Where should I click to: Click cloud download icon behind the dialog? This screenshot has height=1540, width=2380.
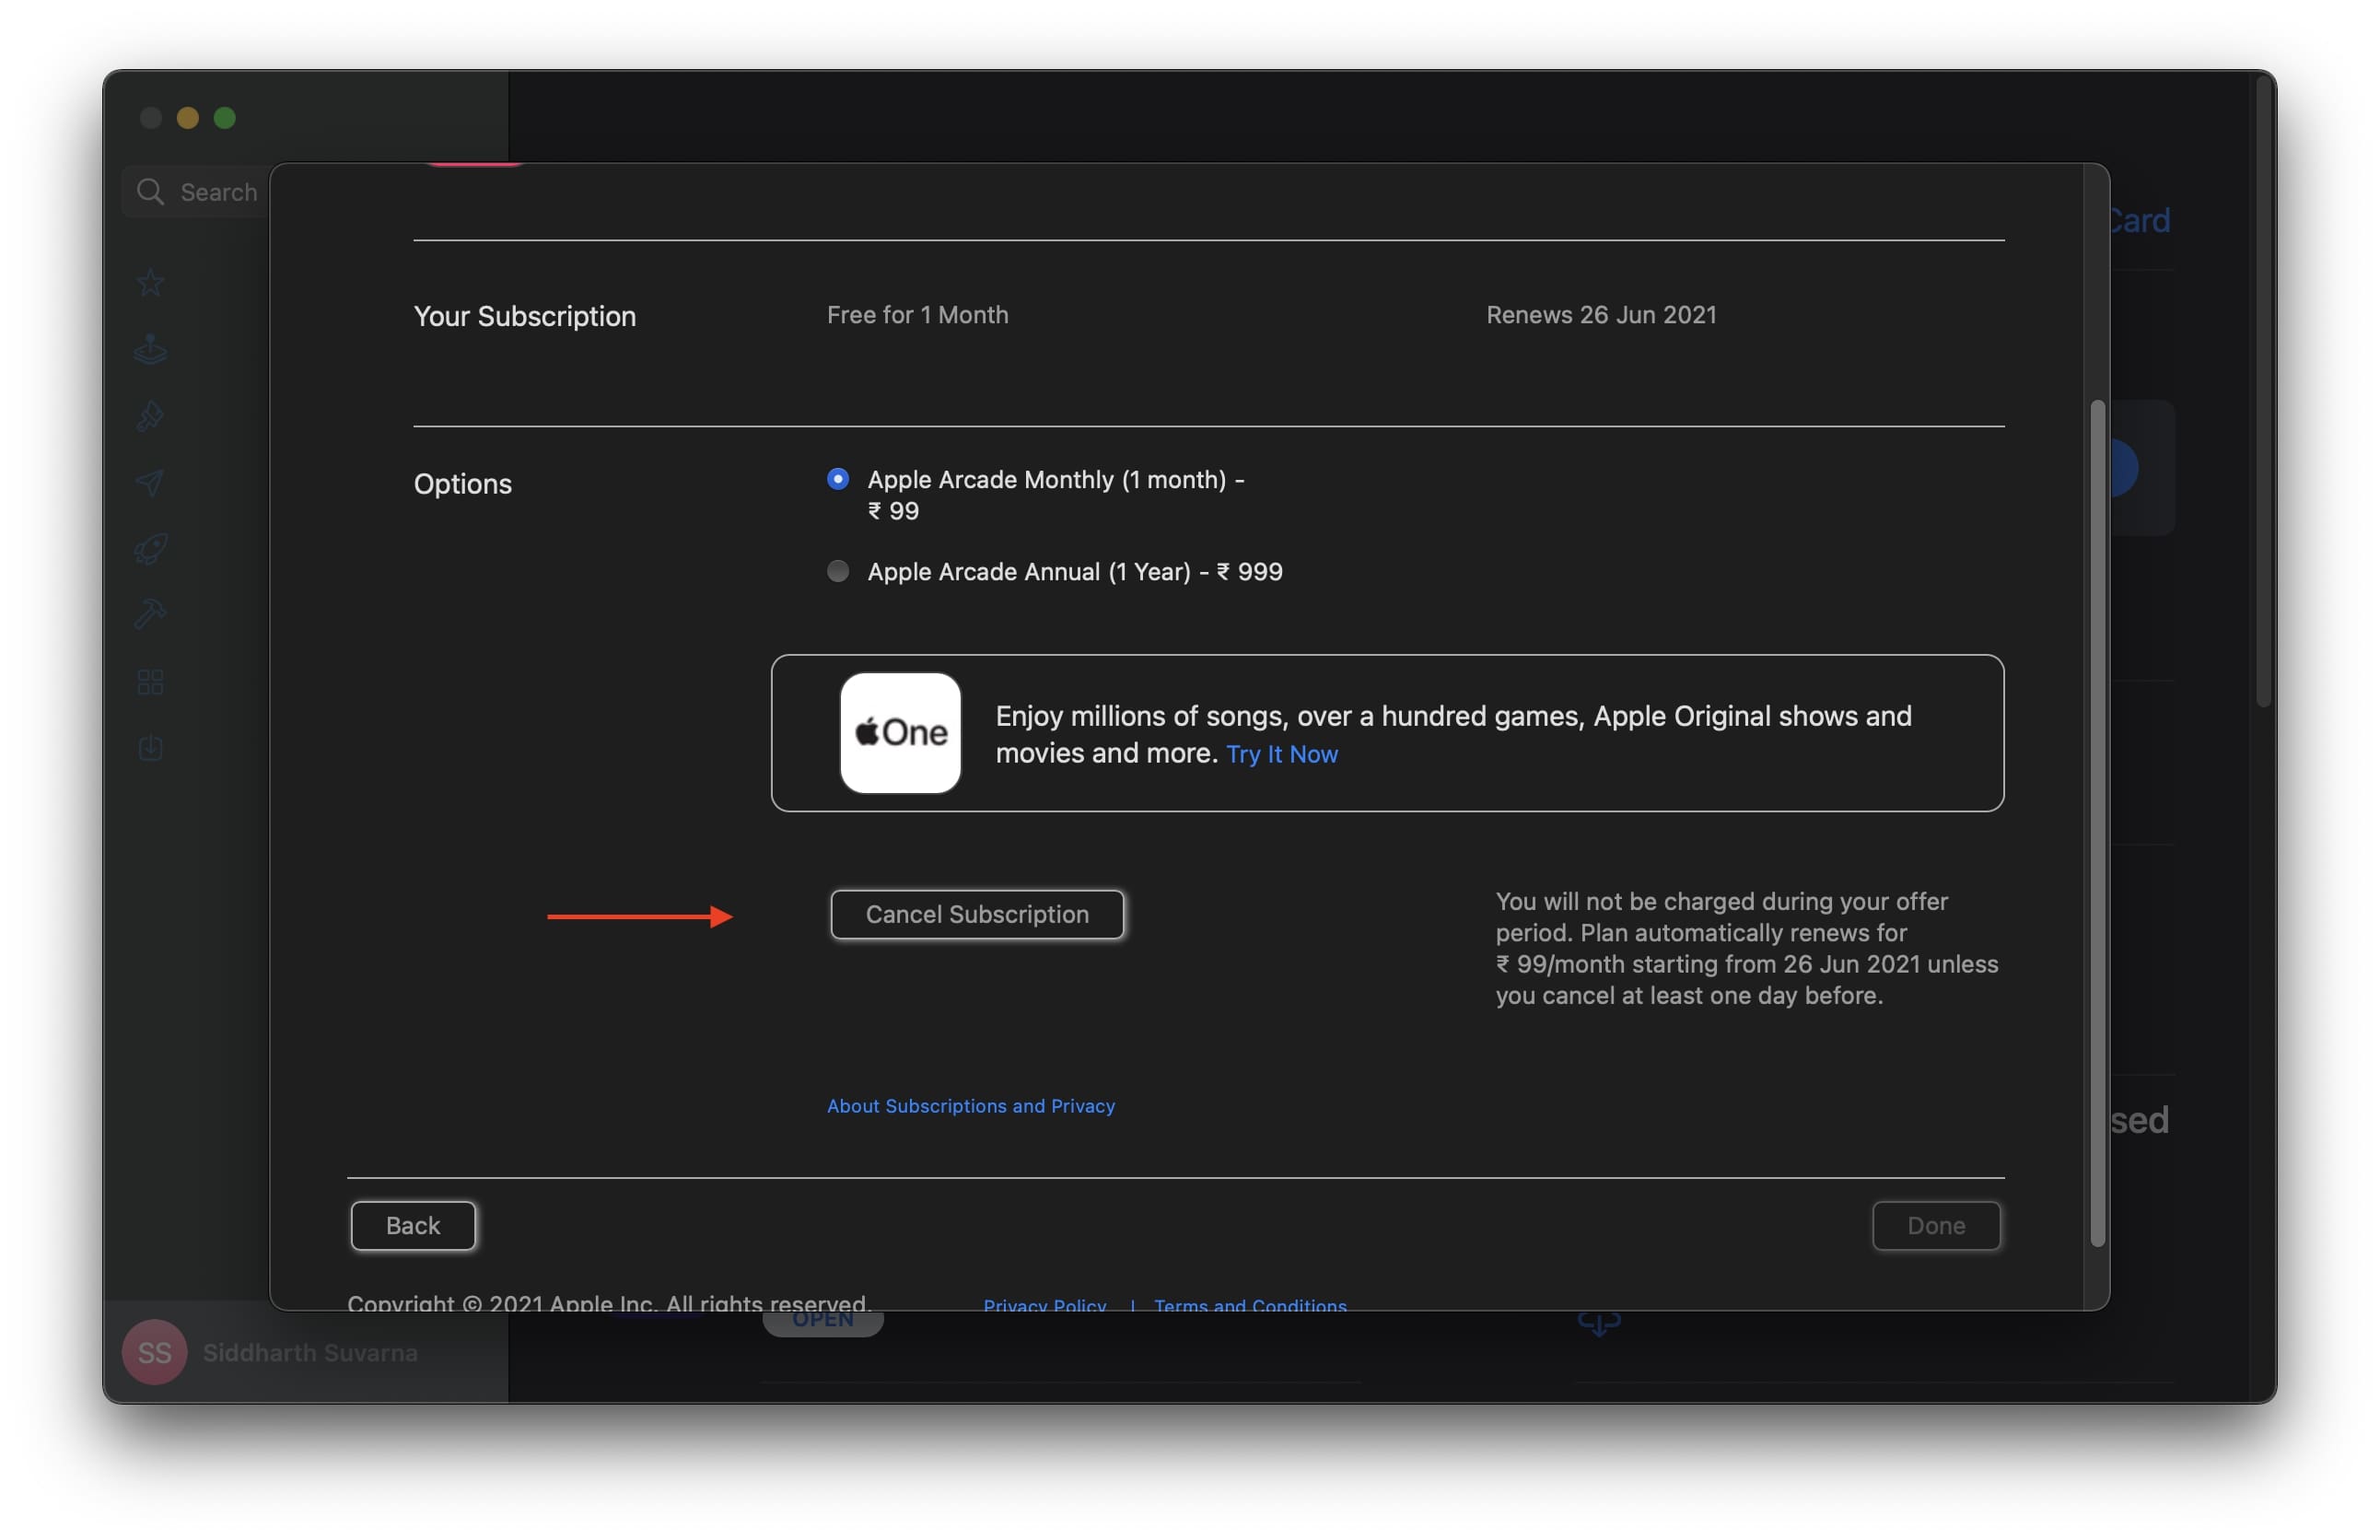pyautogui.click(x=1598, y=1325)
